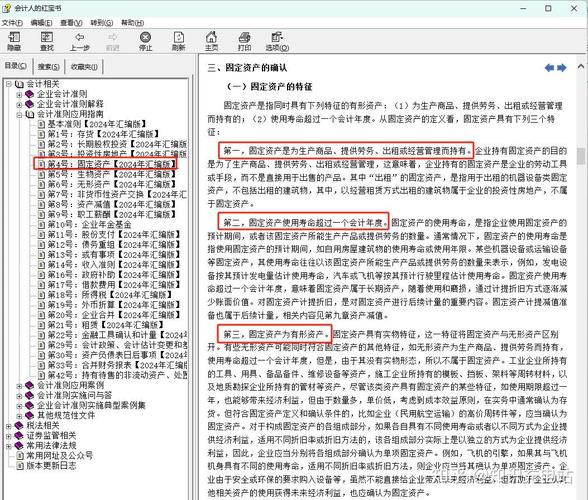Image resolution: width=588 pixels, height=500 pixels.
Task: Click the 查找 (Find) toolbar icon
Action: point(47,41)
